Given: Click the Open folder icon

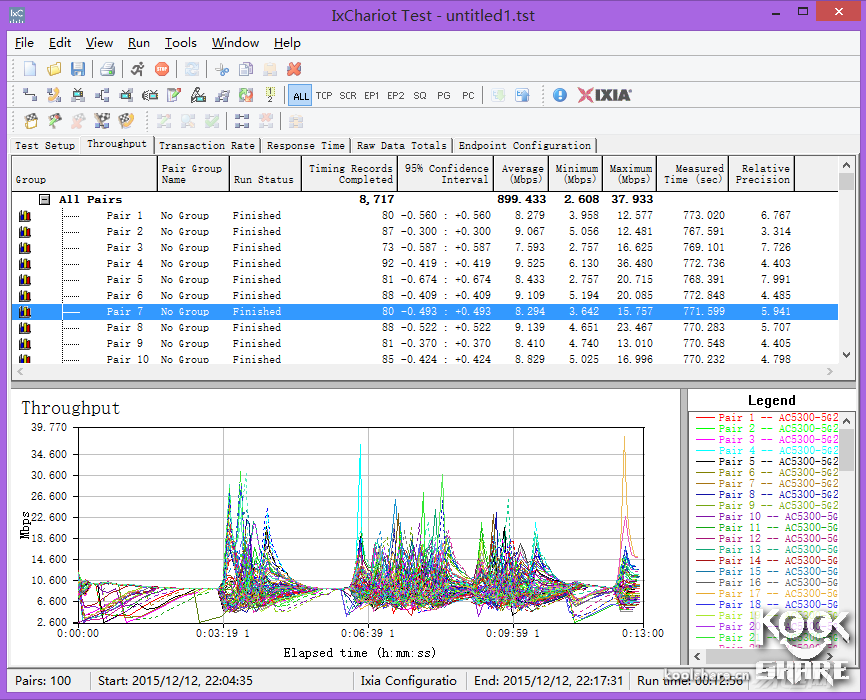Looking at the screenshot, I should click(x=54, y=69).
